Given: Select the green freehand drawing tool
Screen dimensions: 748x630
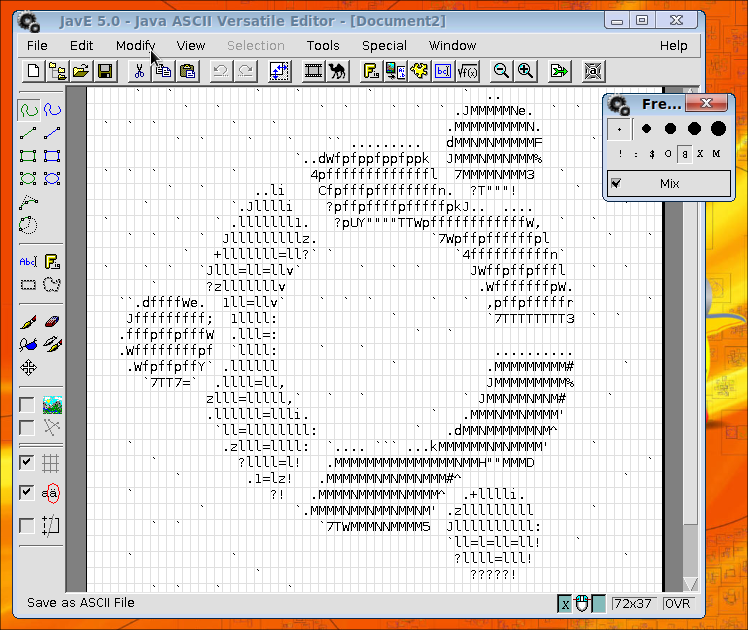Looking at the screenshot, I should [29, 110].
